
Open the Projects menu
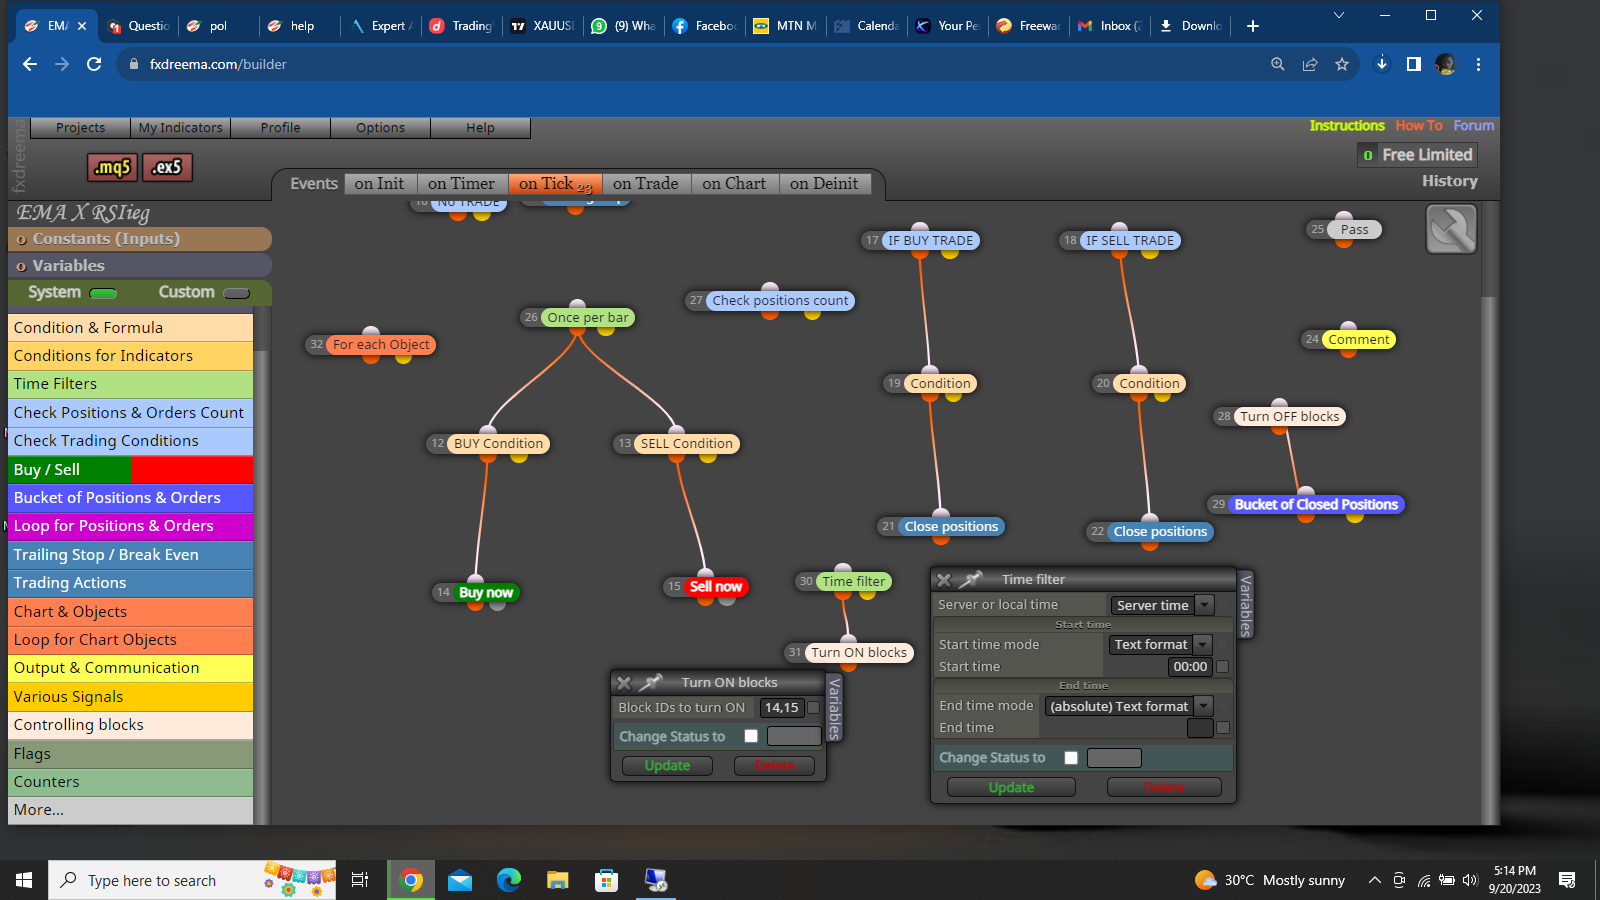pos(81,128)
